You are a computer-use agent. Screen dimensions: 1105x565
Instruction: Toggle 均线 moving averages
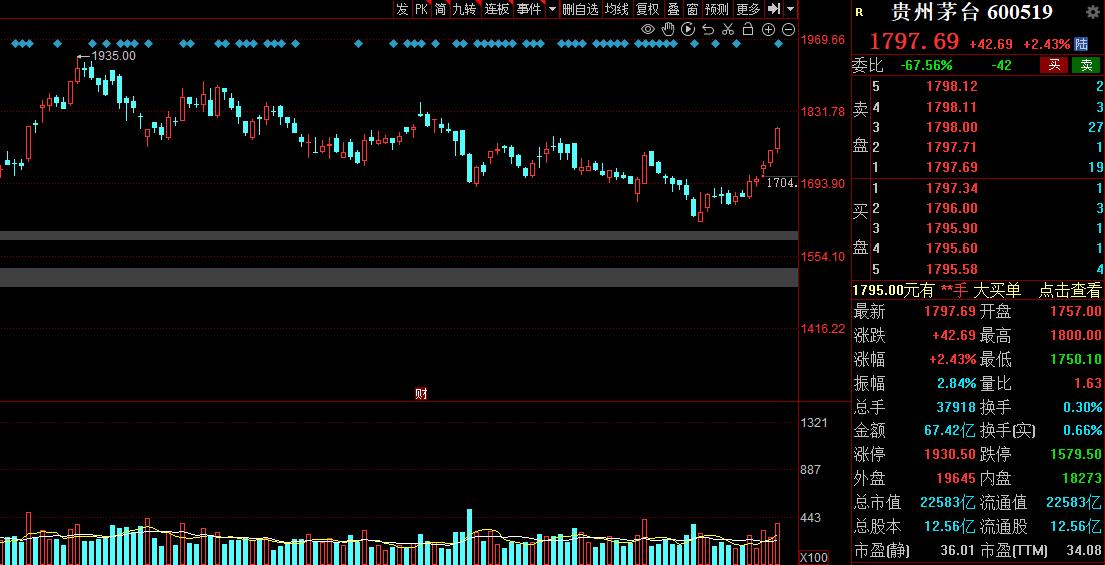point(617,8)
